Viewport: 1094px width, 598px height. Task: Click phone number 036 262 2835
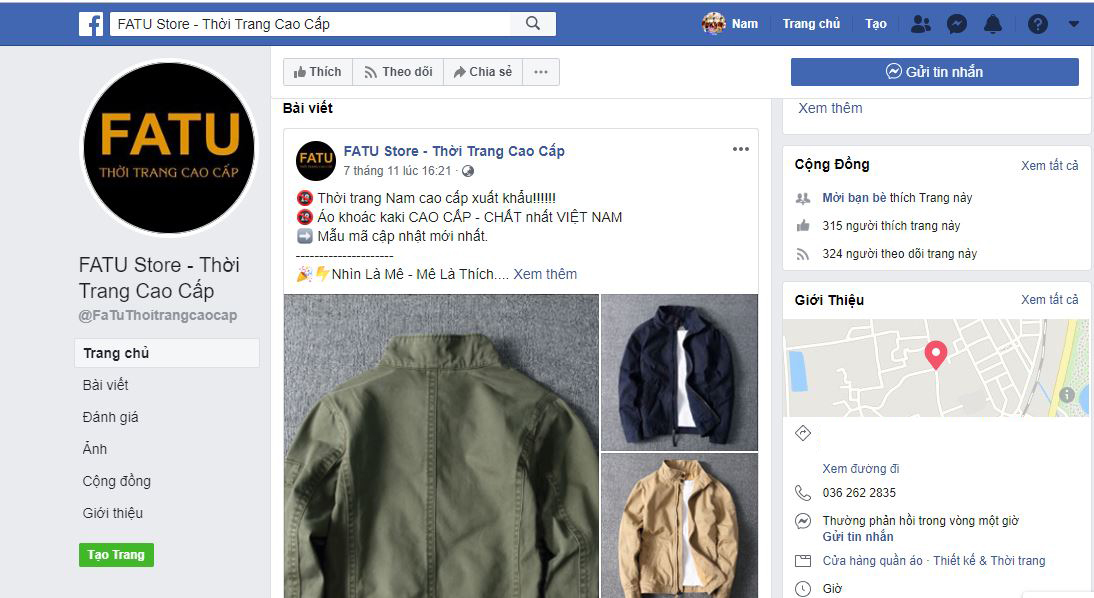tap(859, 493)
